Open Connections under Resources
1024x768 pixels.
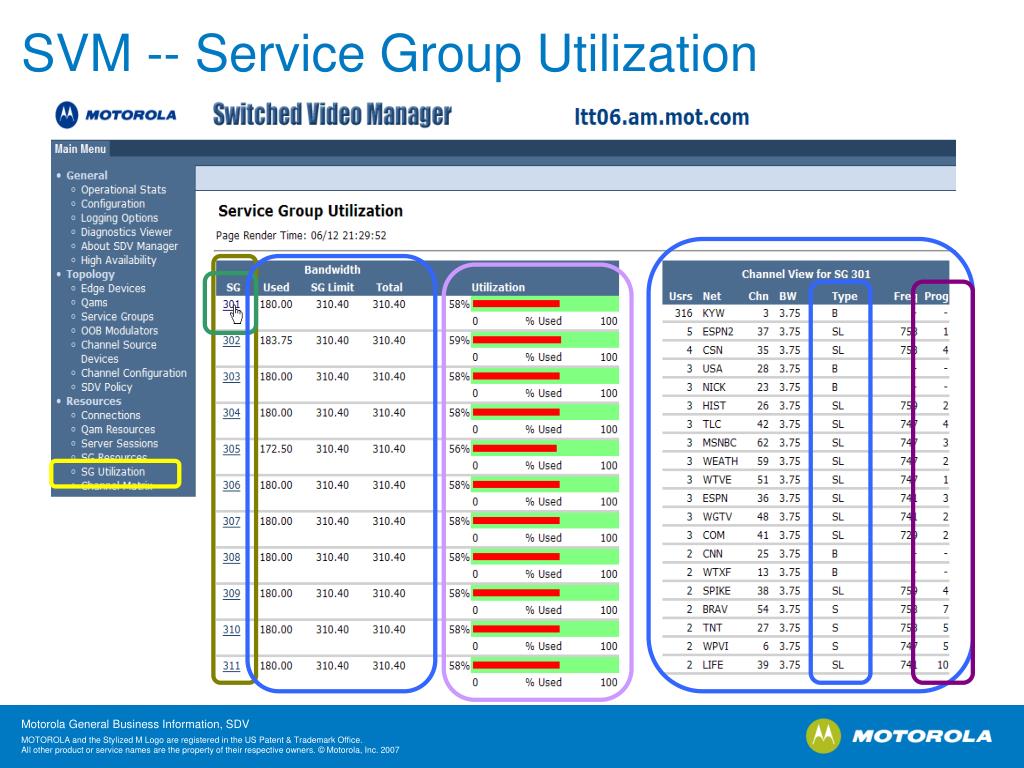click(110, 415)
